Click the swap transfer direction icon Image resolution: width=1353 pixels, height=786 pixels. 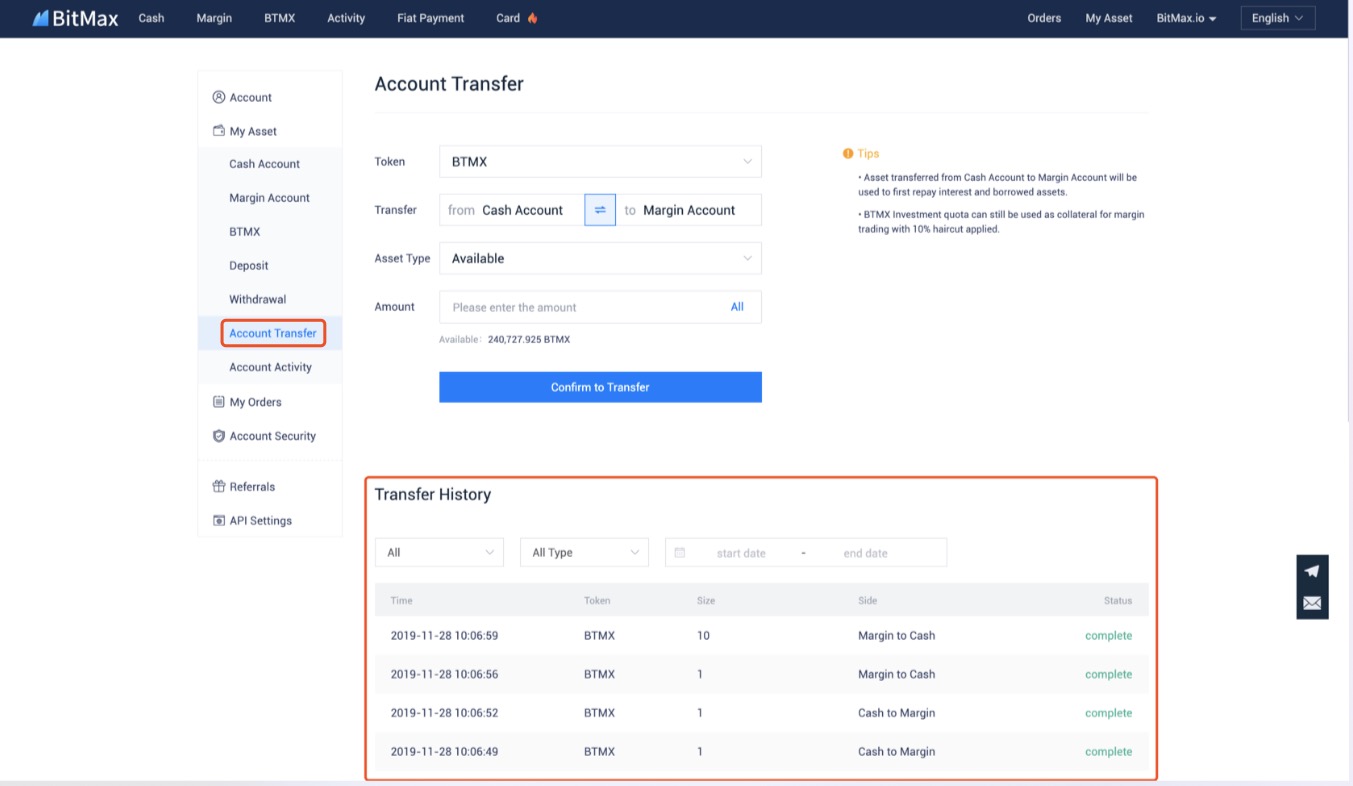[600, 210]
